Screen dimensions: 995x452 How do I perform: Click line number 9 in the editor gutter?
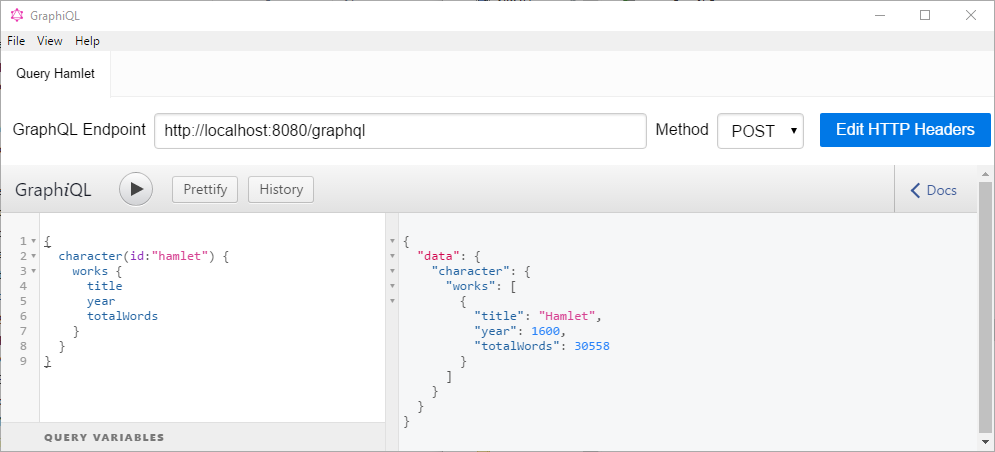[23, 361]
